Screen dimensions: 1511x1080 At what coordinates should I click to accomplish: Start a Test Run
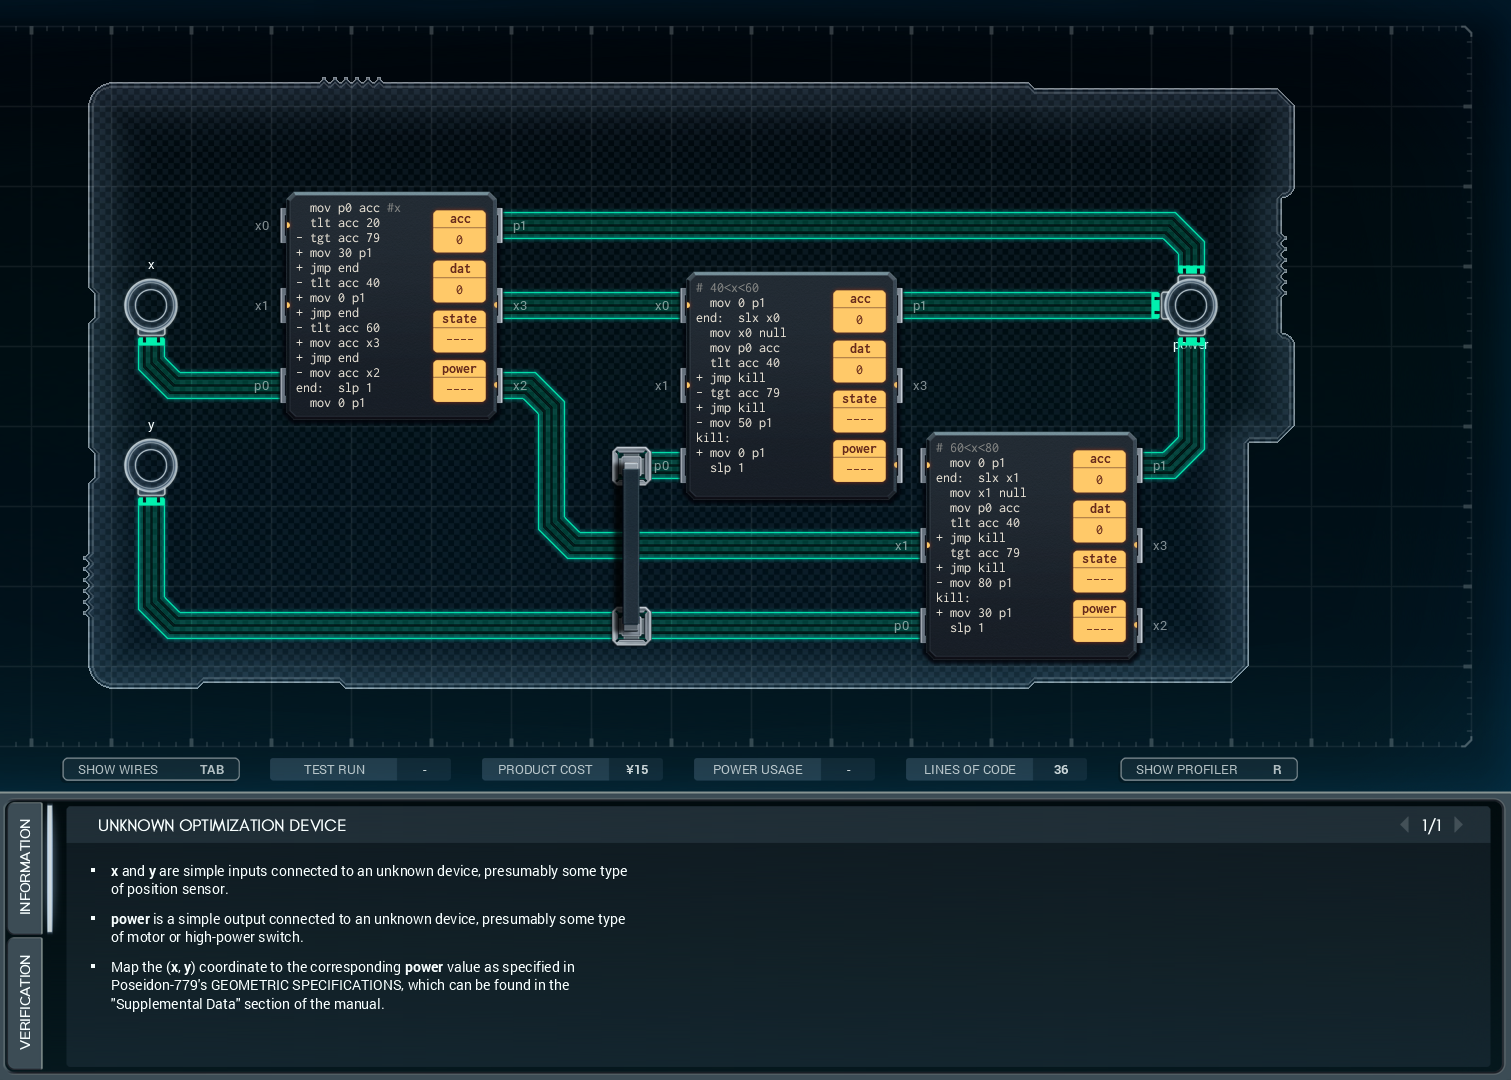tap(335, 769)
